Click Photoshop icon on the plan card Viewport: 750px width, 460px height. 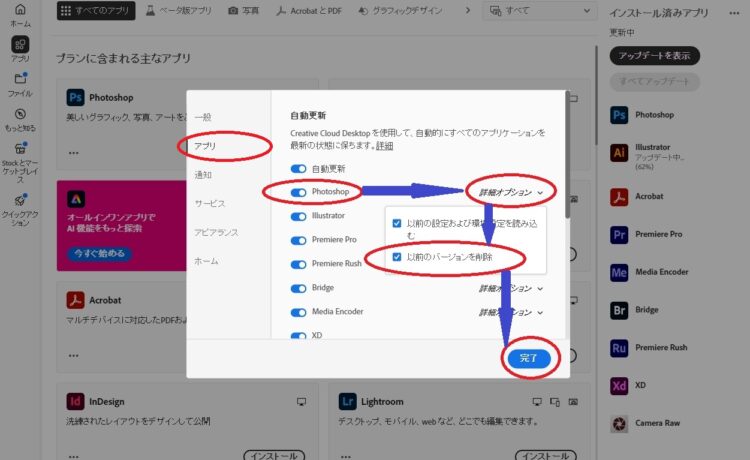75,97
